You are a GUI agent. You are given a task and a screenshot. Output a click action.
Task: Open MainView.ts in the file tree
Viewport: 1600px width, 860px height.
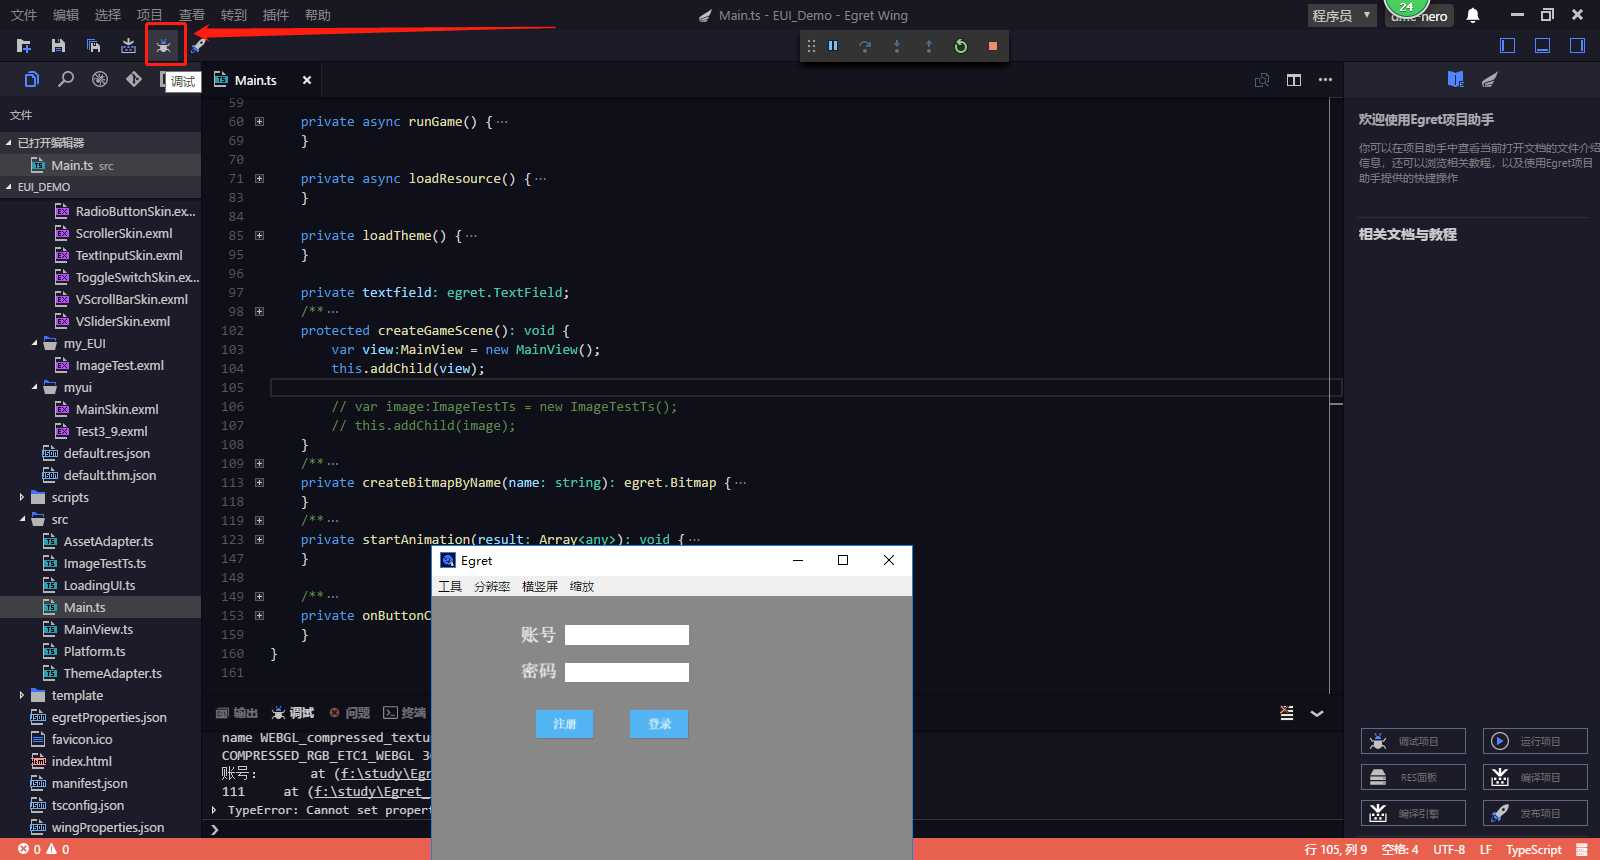(x=100, y=629)
